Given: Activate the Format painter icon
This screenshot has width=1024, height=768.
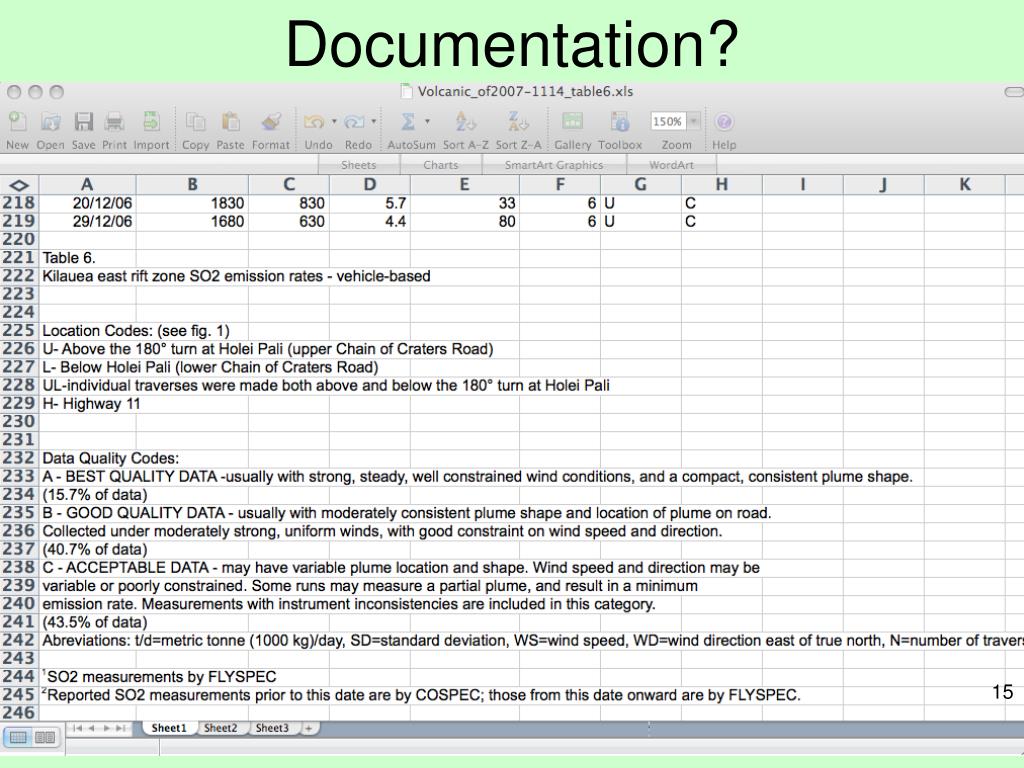Looking at the screenshot, I should point(271,121).
